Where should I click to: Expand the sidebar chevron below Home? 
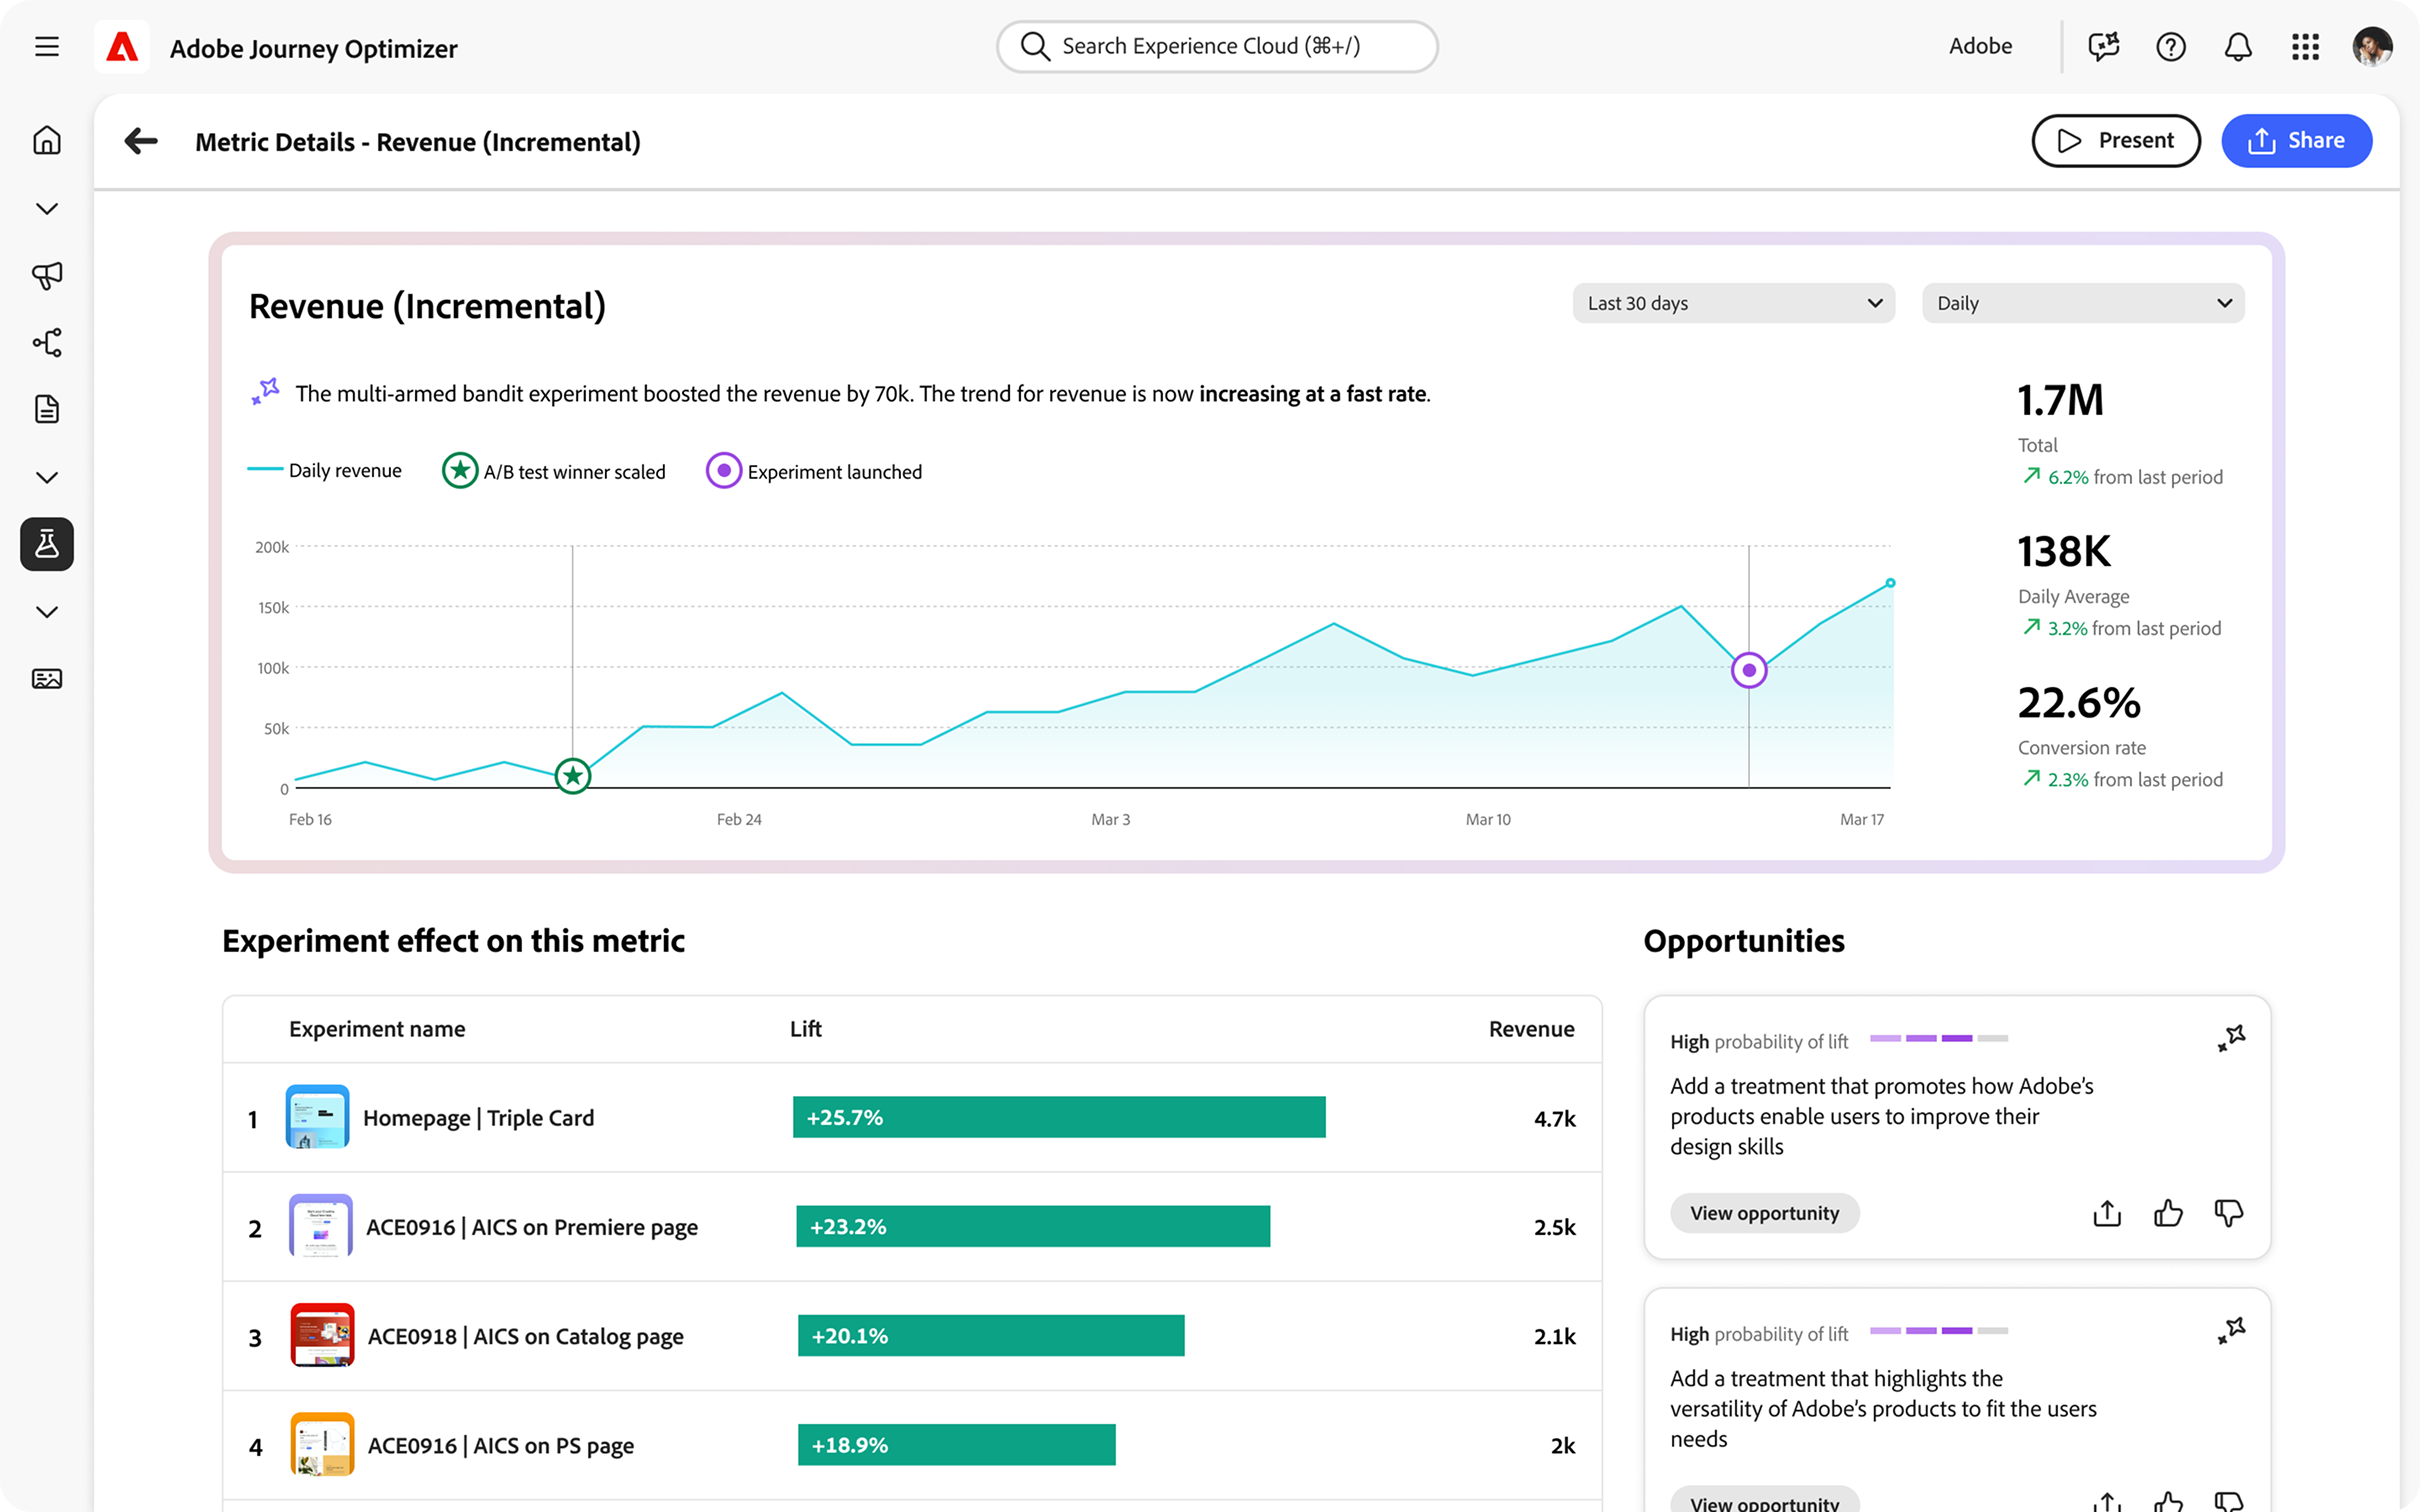[x=47, y=208]
